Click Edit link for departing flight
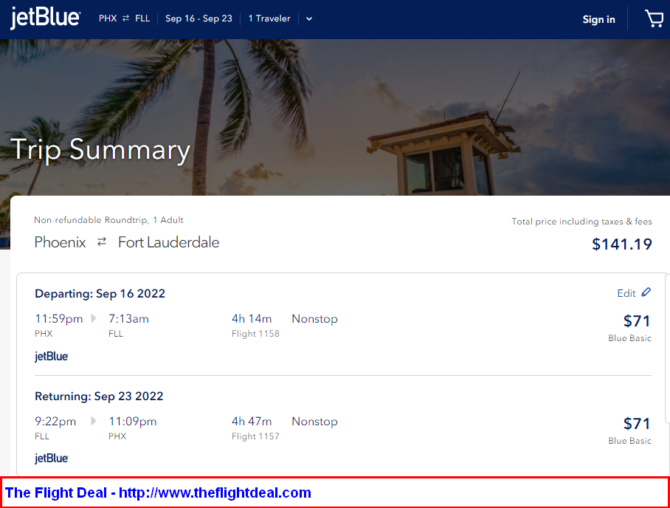Image resolution: width=670 pixels, height=508 pixels. [626, 293]
